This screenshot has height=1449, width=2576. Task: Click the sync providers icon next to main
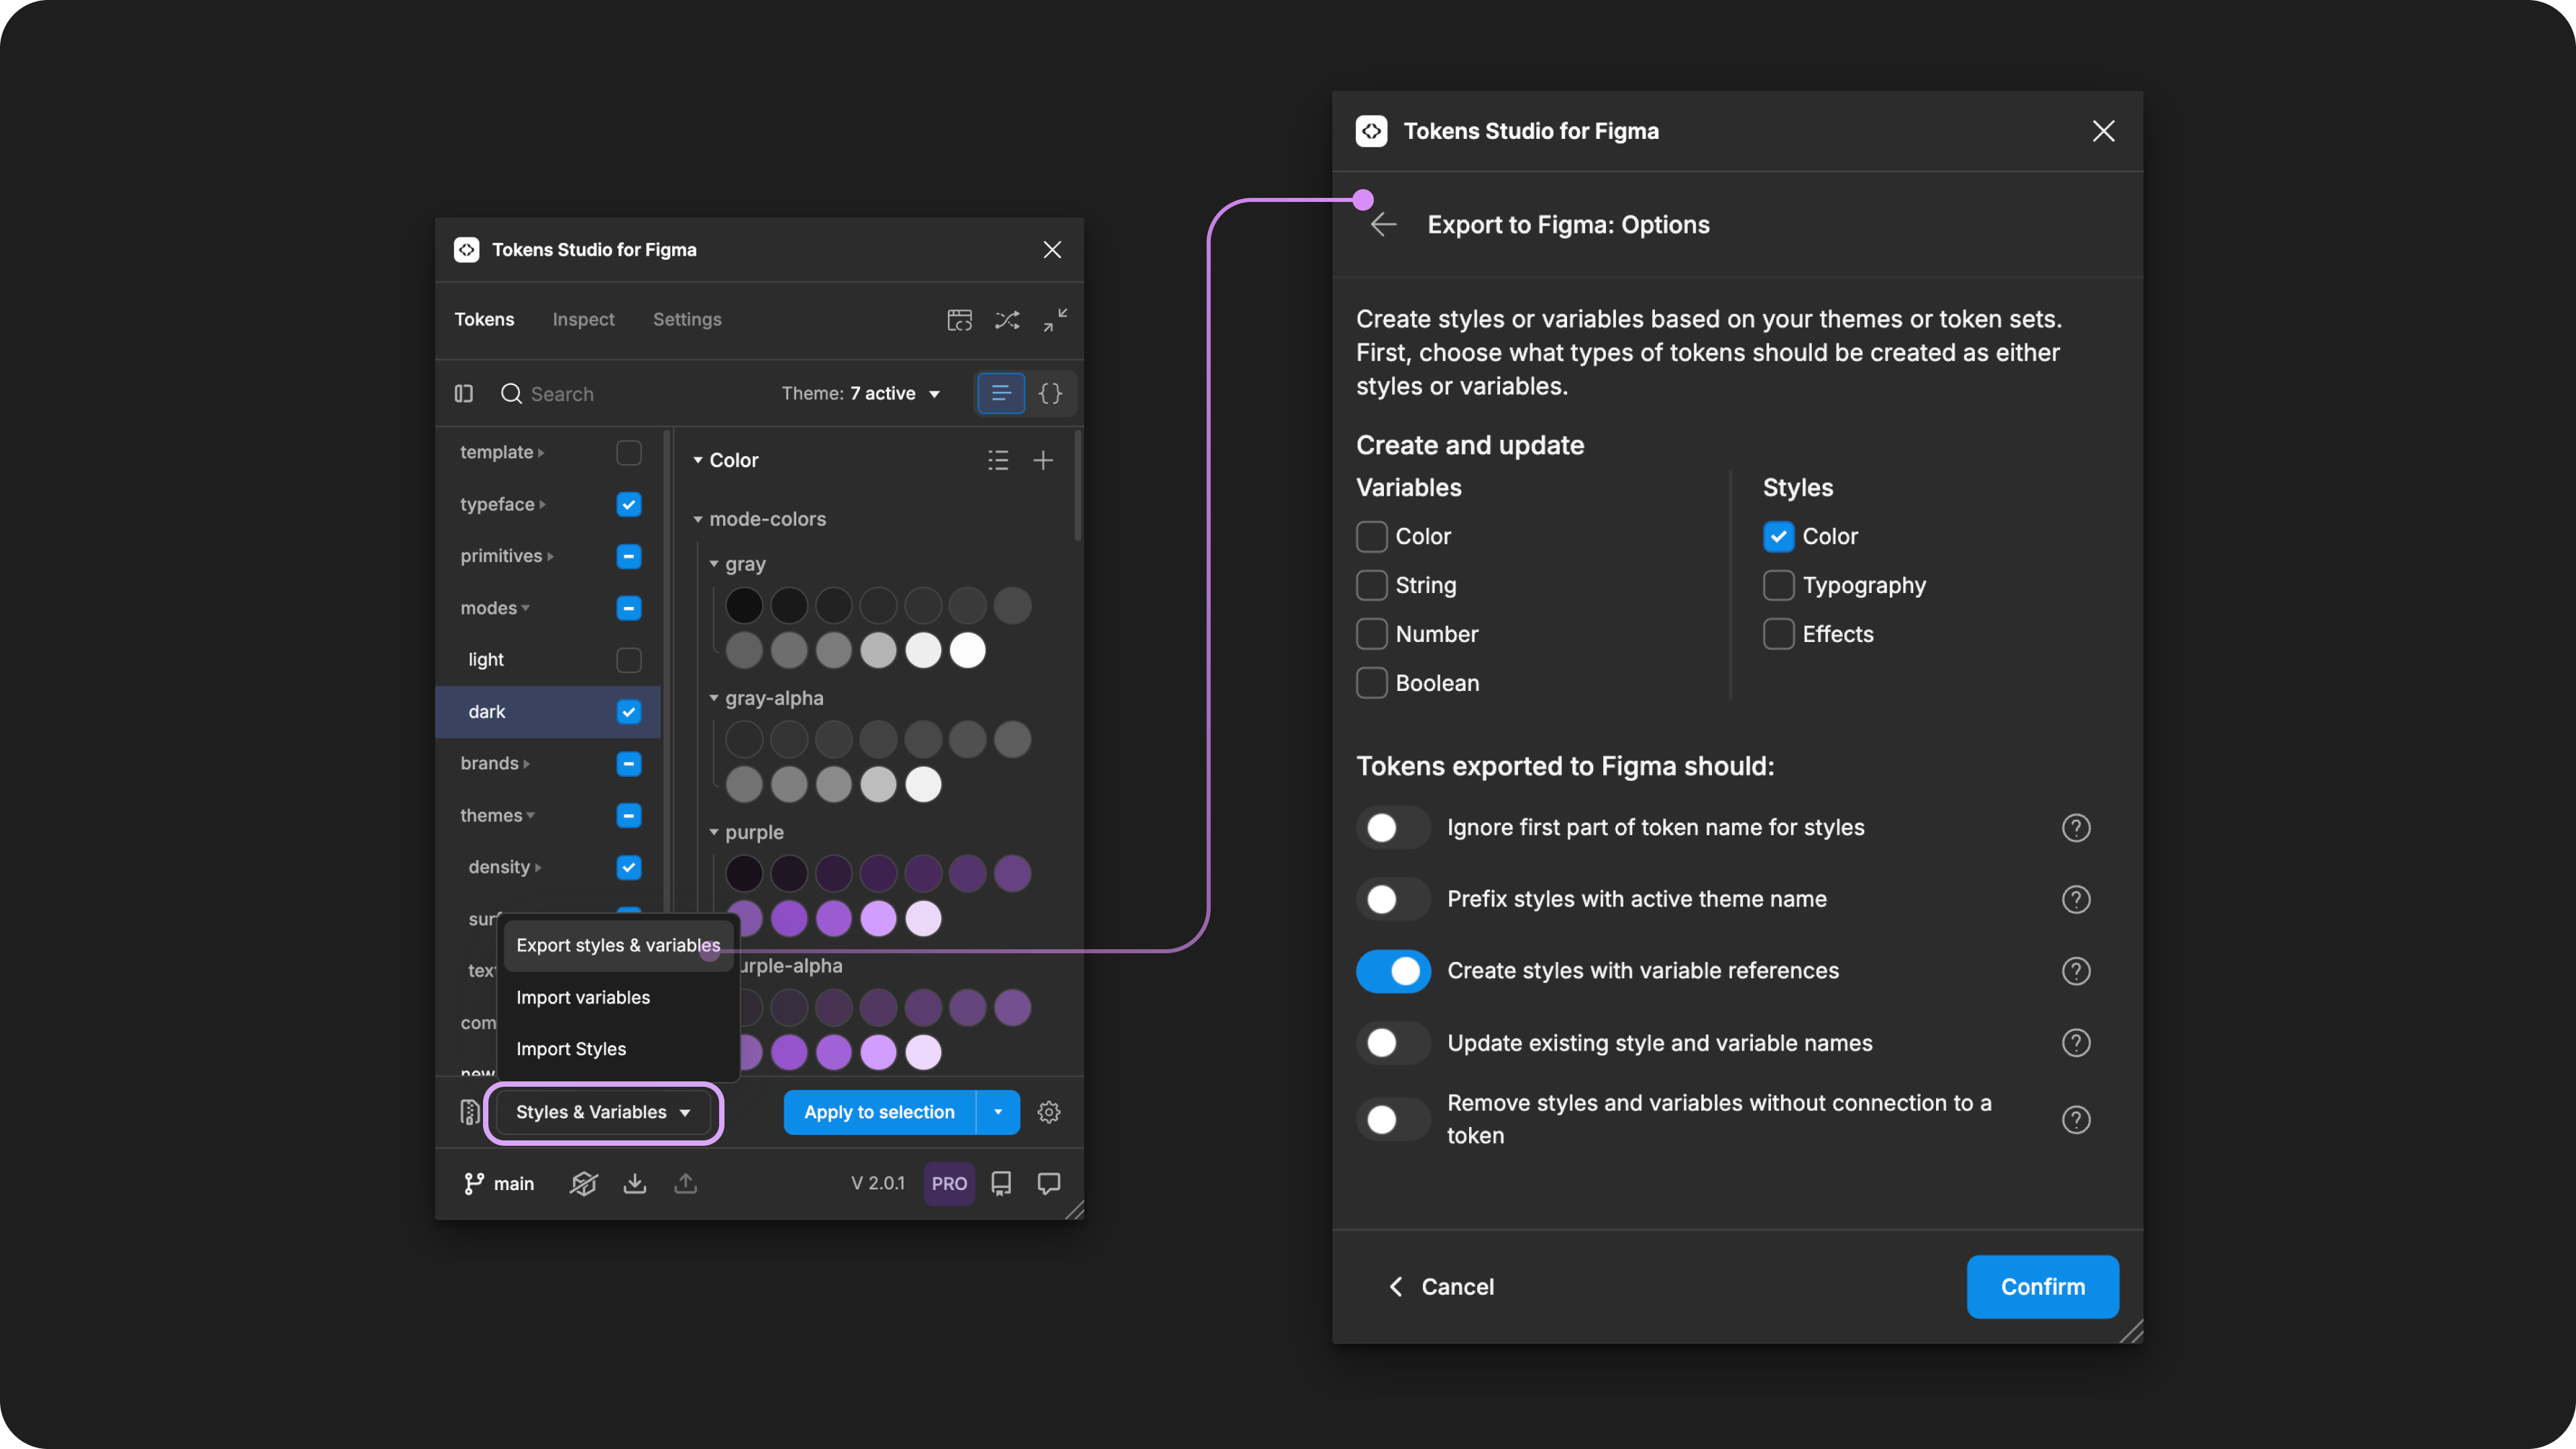tap(584, 1184)
